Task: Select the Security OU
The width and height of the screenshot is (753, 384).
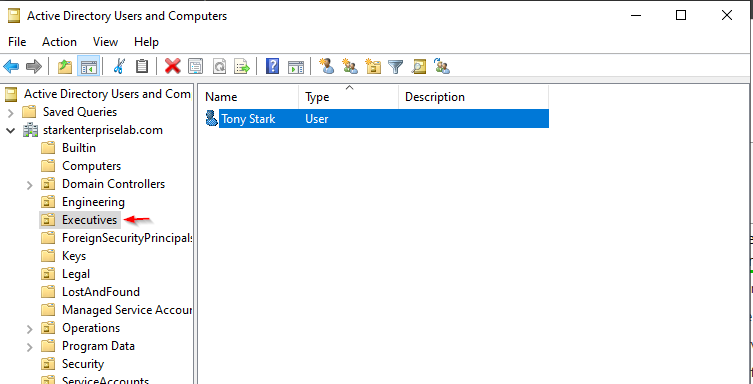Action: pos(83,364)
